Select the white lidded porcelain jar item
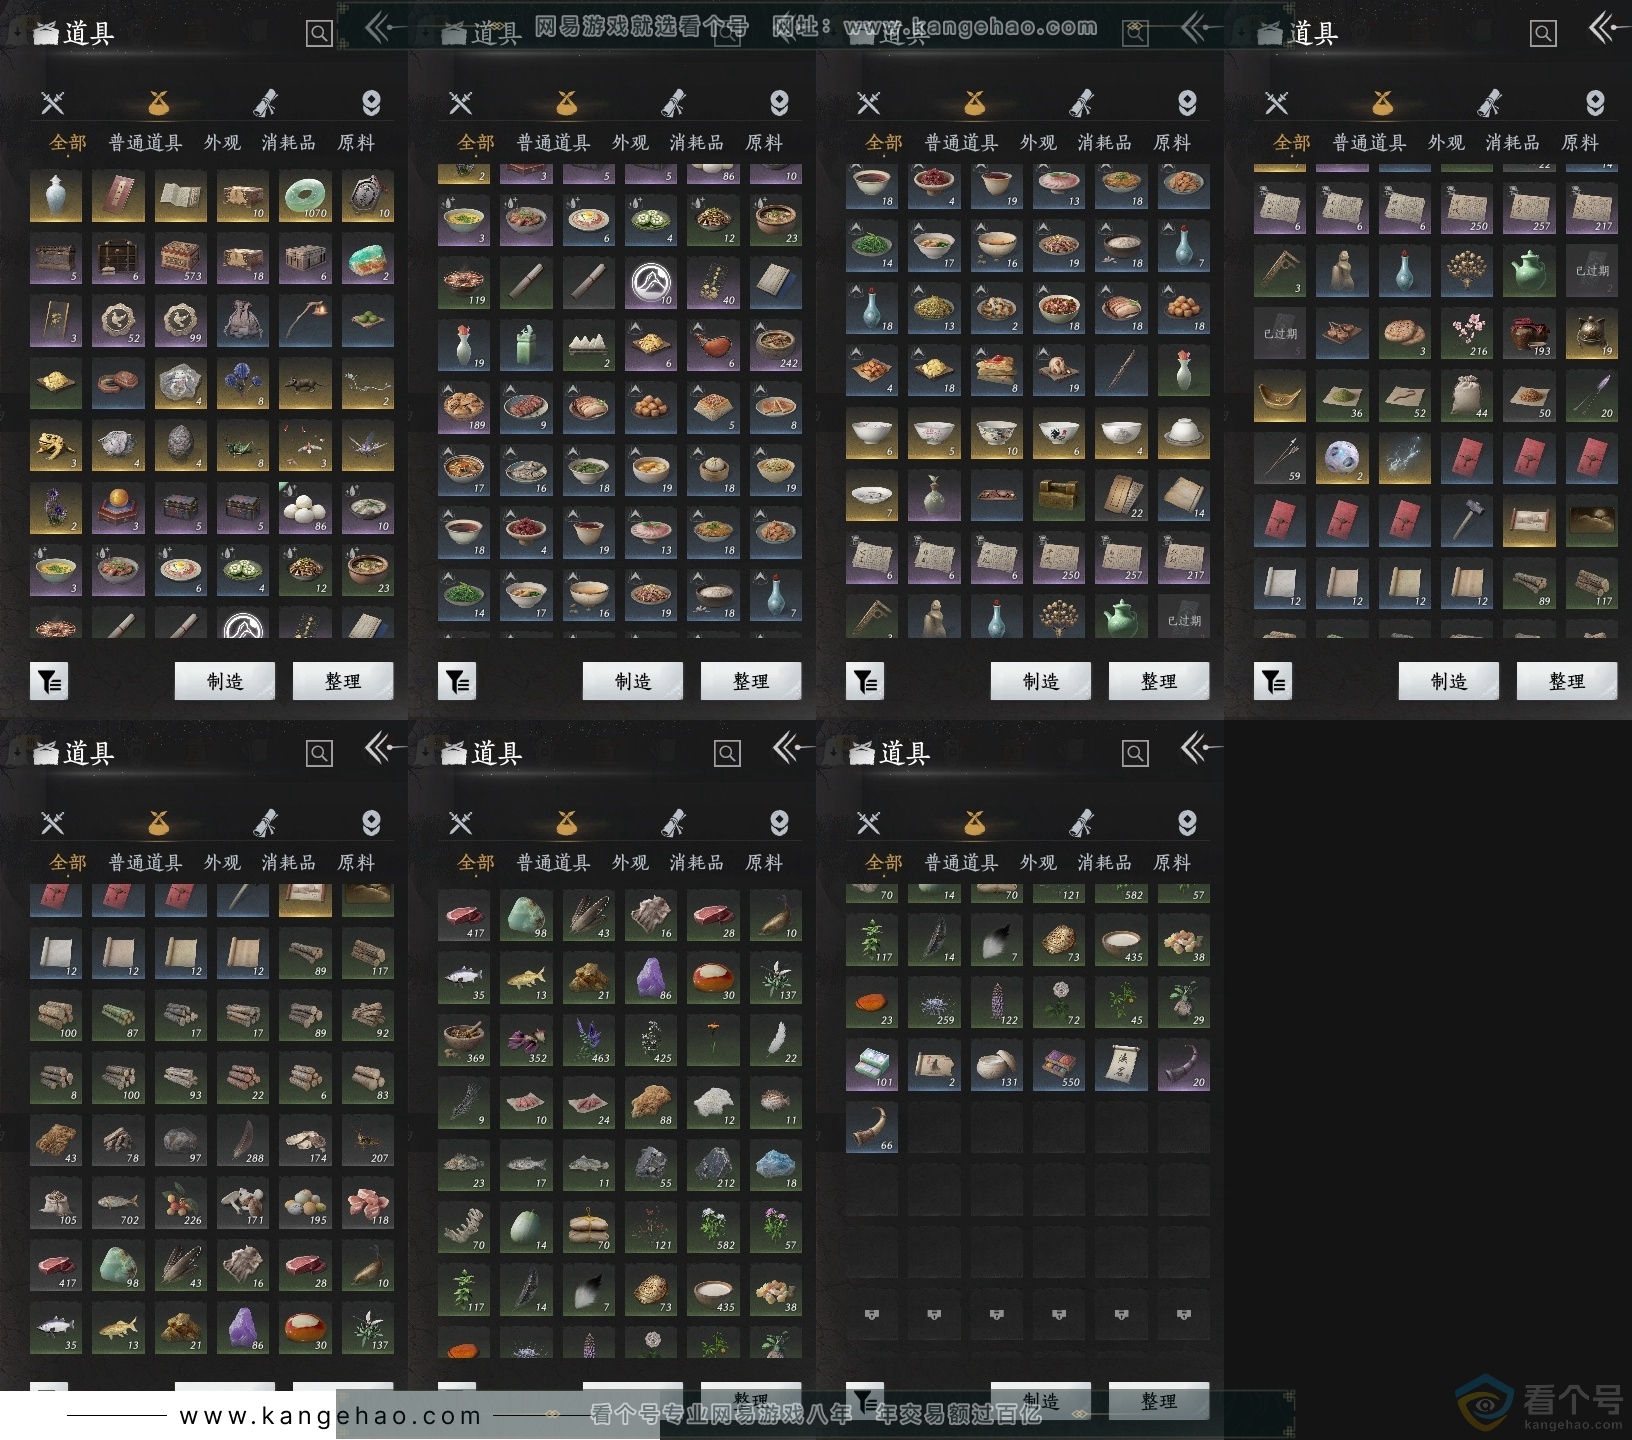The height and width of the screenshot is (1440, 1632). (x=1184, y=434)
